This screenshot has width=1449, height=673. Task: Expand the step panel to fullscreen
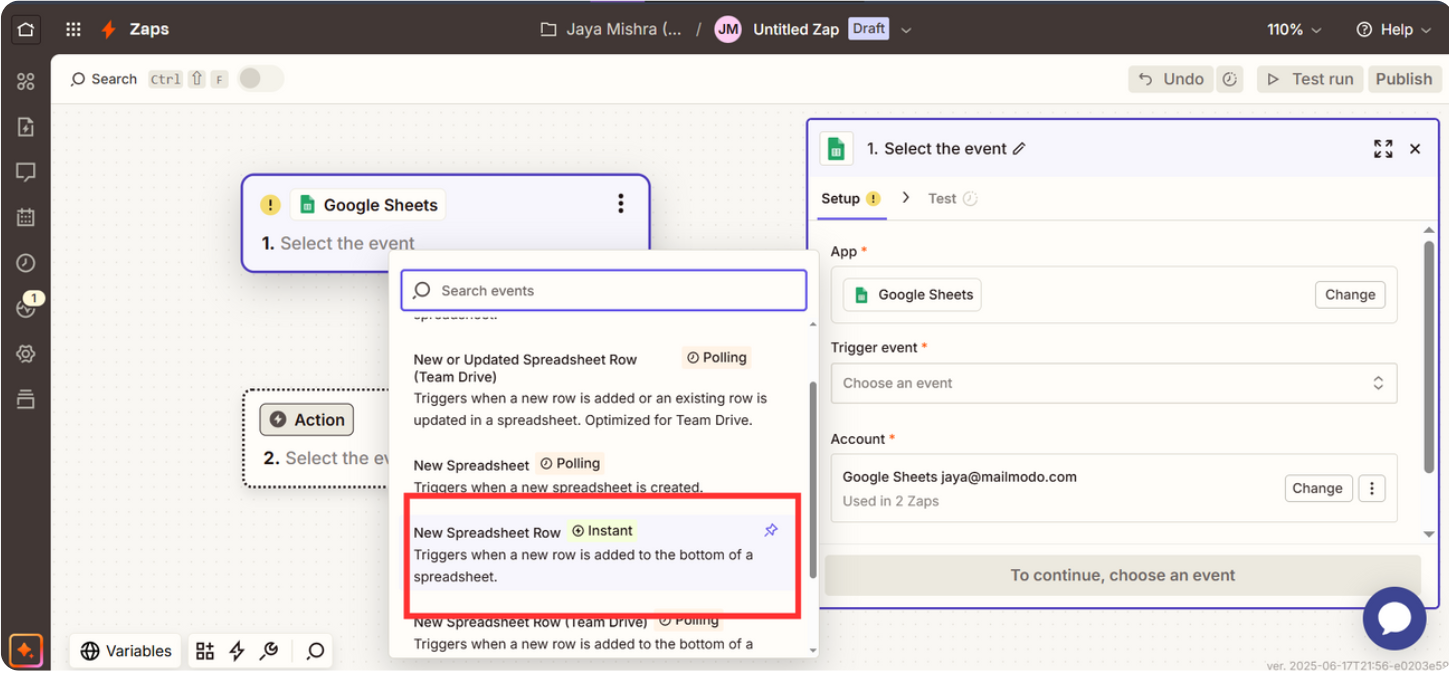[x=1383, y=149]
